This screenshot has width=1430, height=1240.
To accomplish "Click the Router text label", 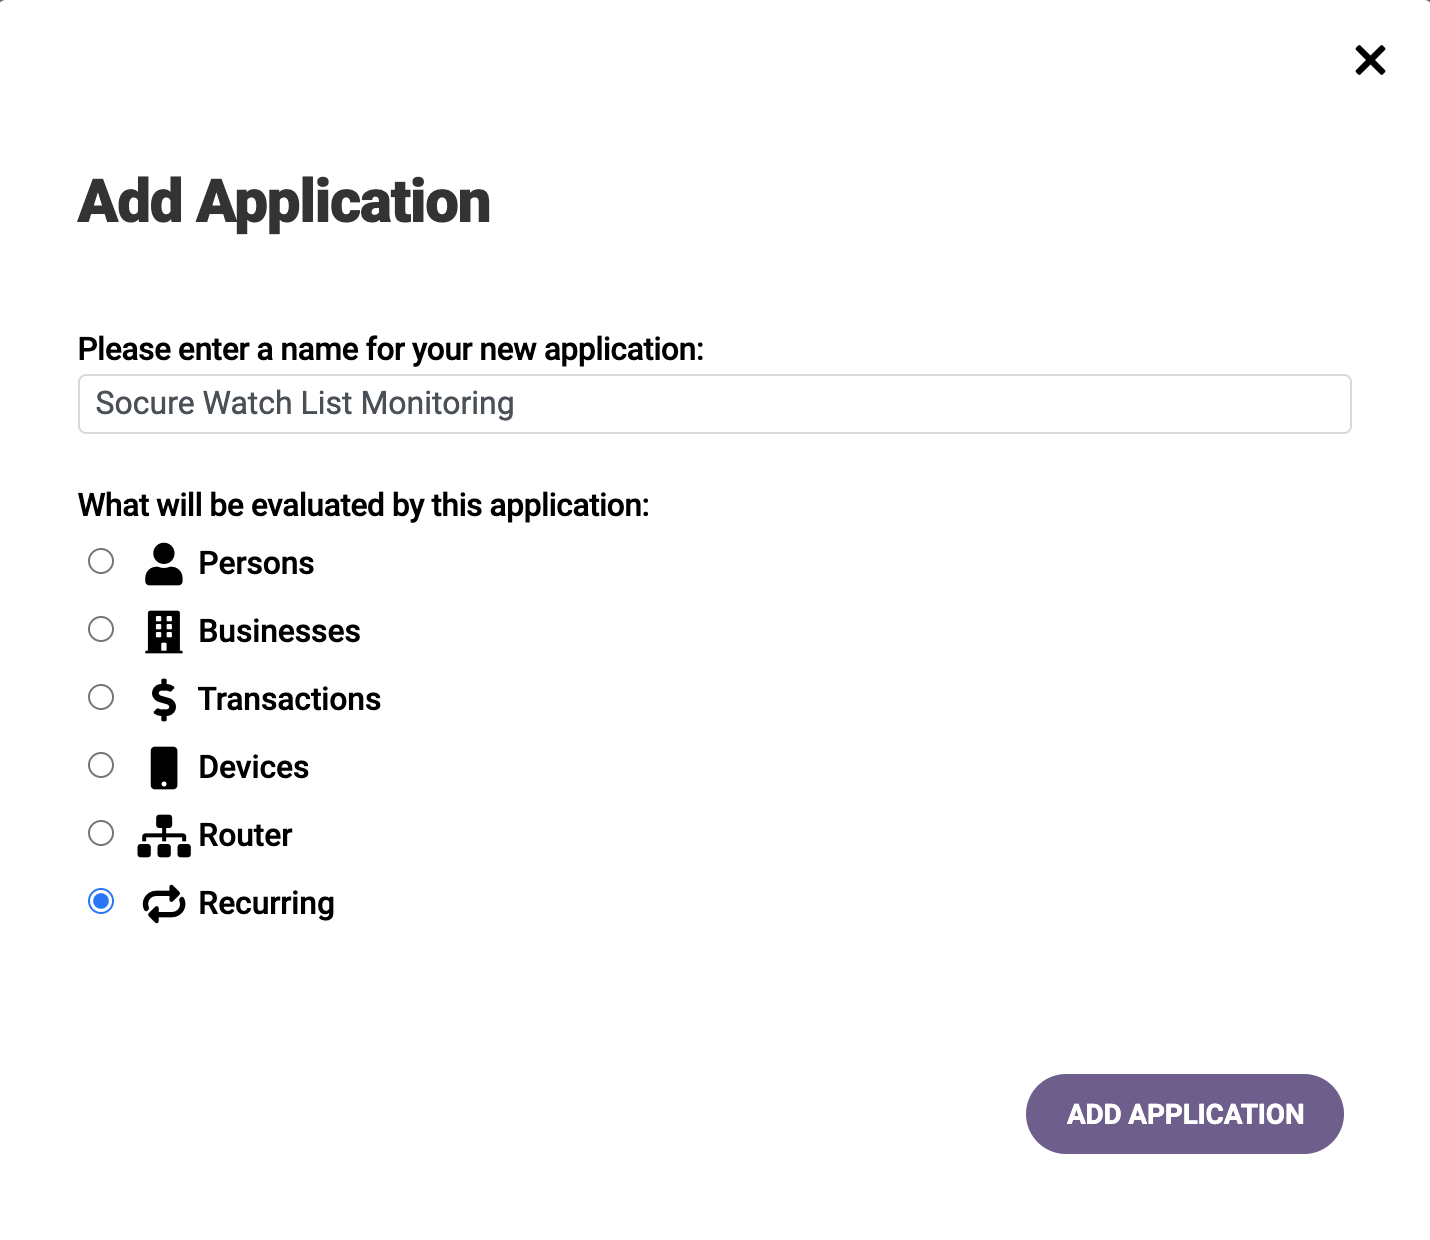I will click(245, 835).
